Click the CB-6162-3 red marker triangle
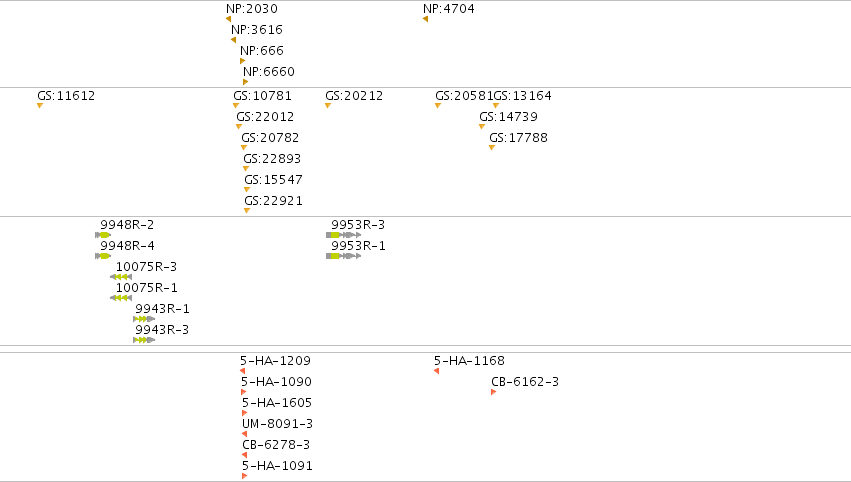The image size is (851, 482). coord(493,392)
